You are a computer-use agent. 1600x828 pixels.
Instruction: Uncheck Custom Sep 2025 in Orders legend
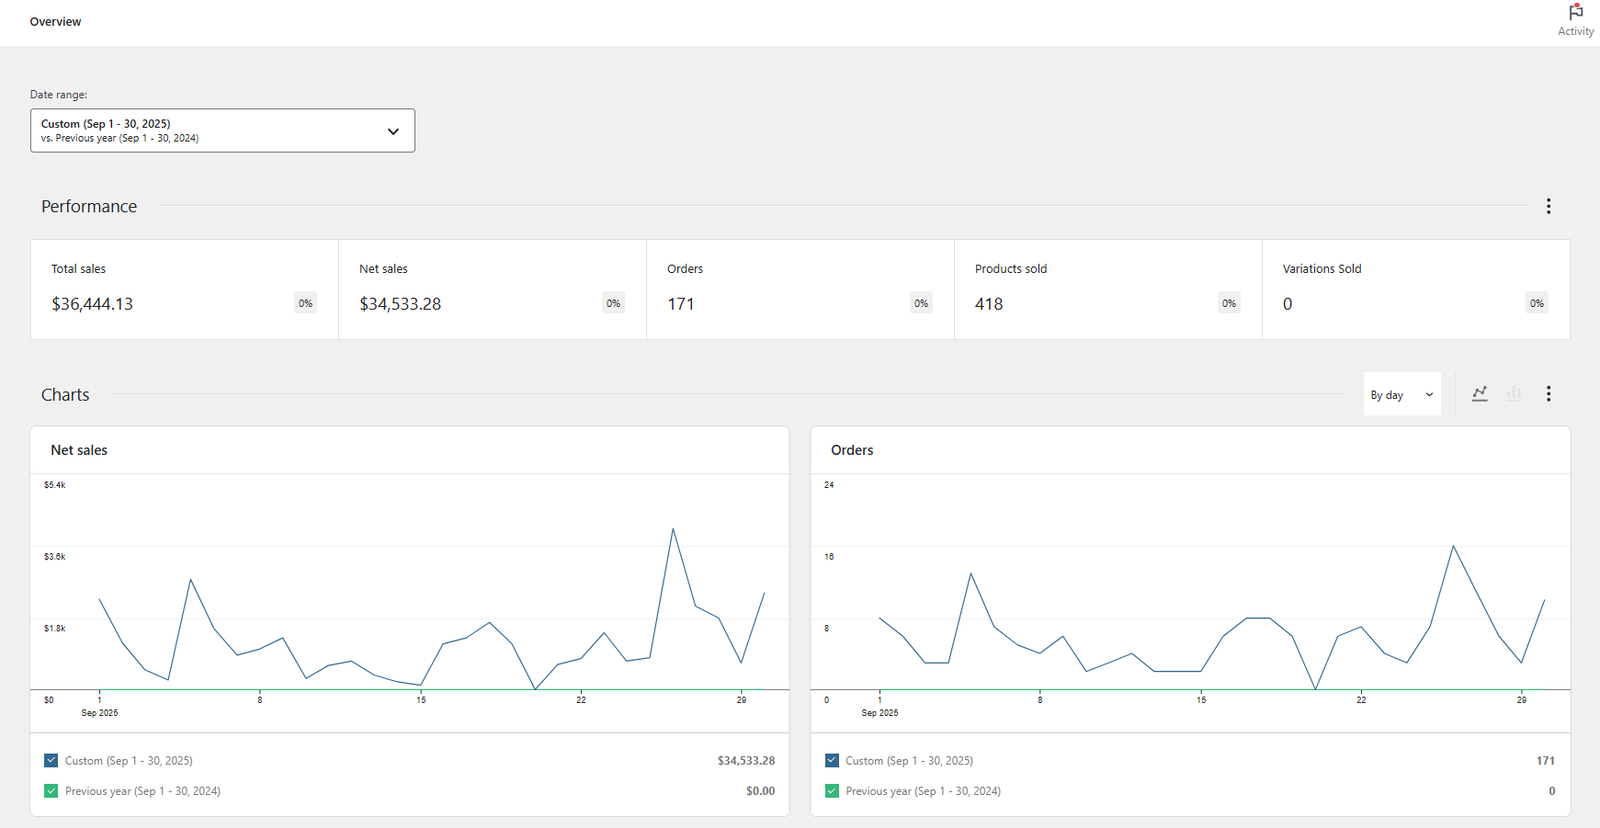832,761
